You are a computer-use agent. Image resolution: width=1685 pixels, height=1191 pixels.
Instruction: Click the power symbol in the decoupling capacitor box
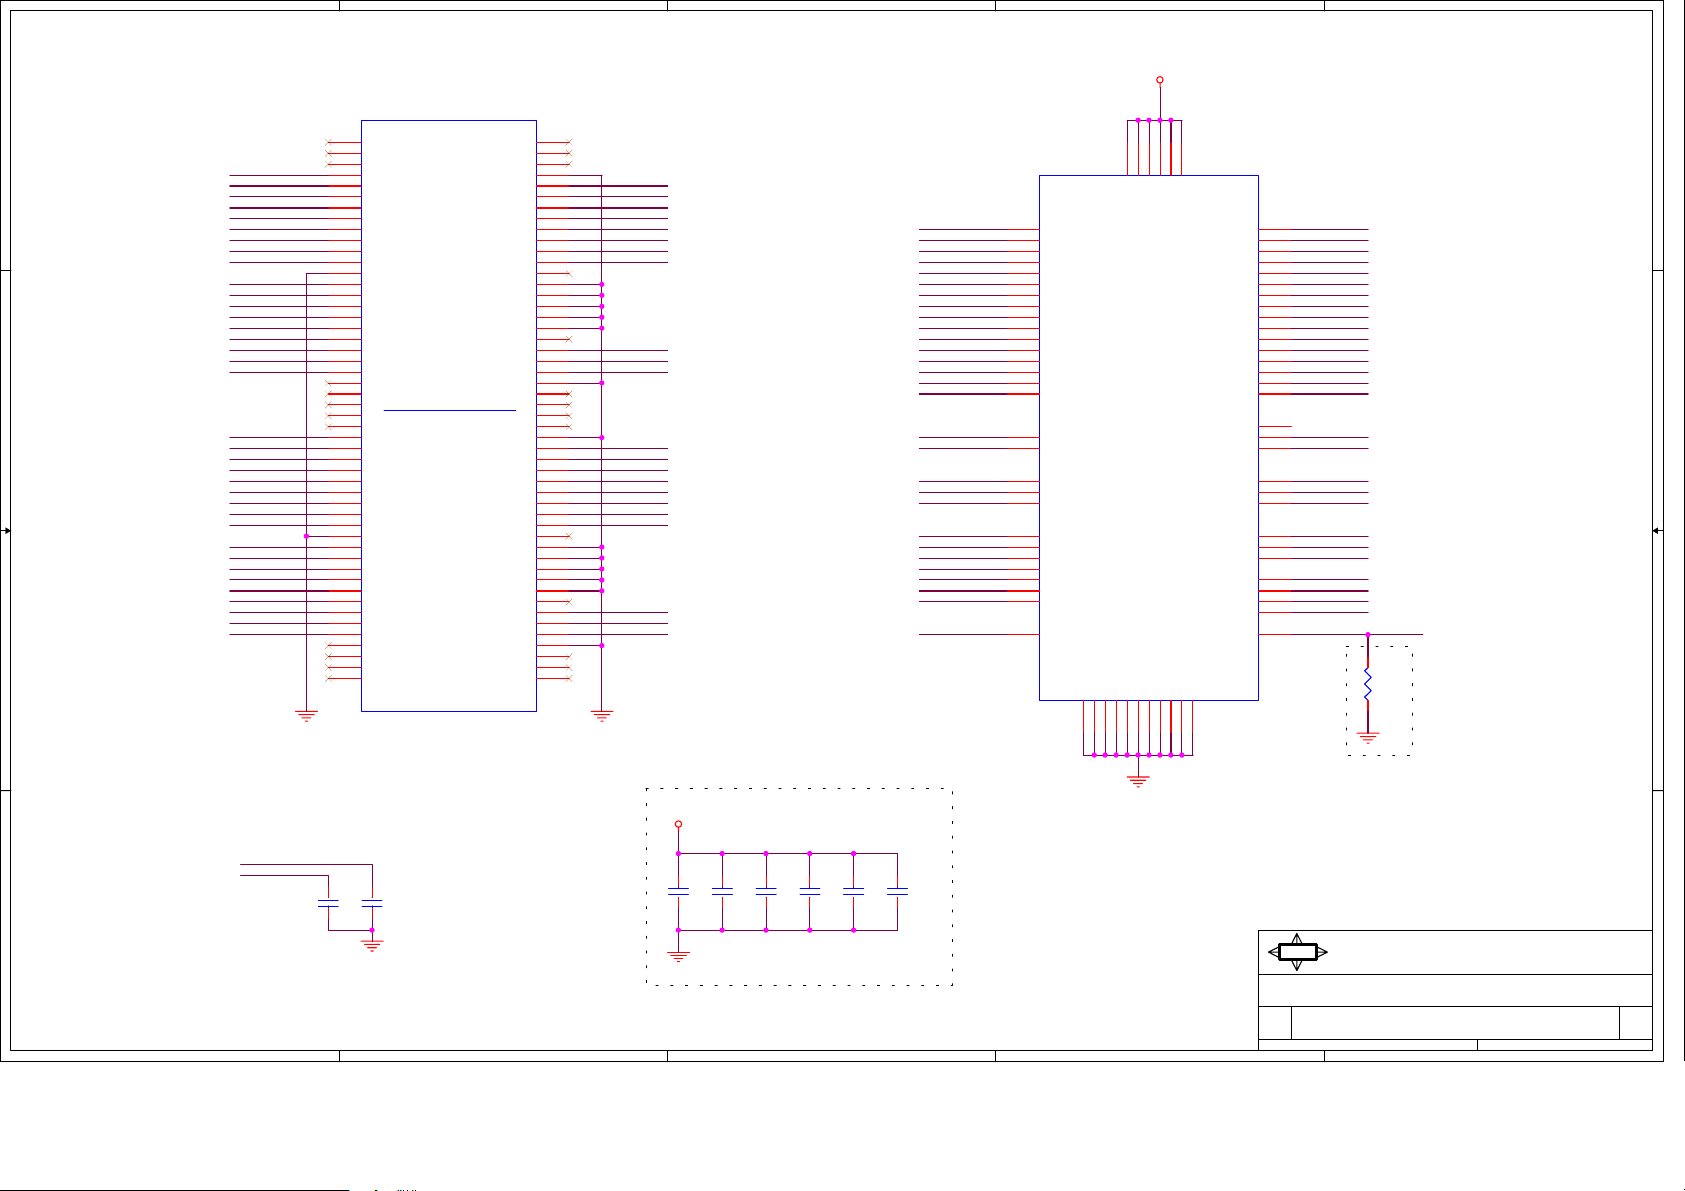coord(678,824)
